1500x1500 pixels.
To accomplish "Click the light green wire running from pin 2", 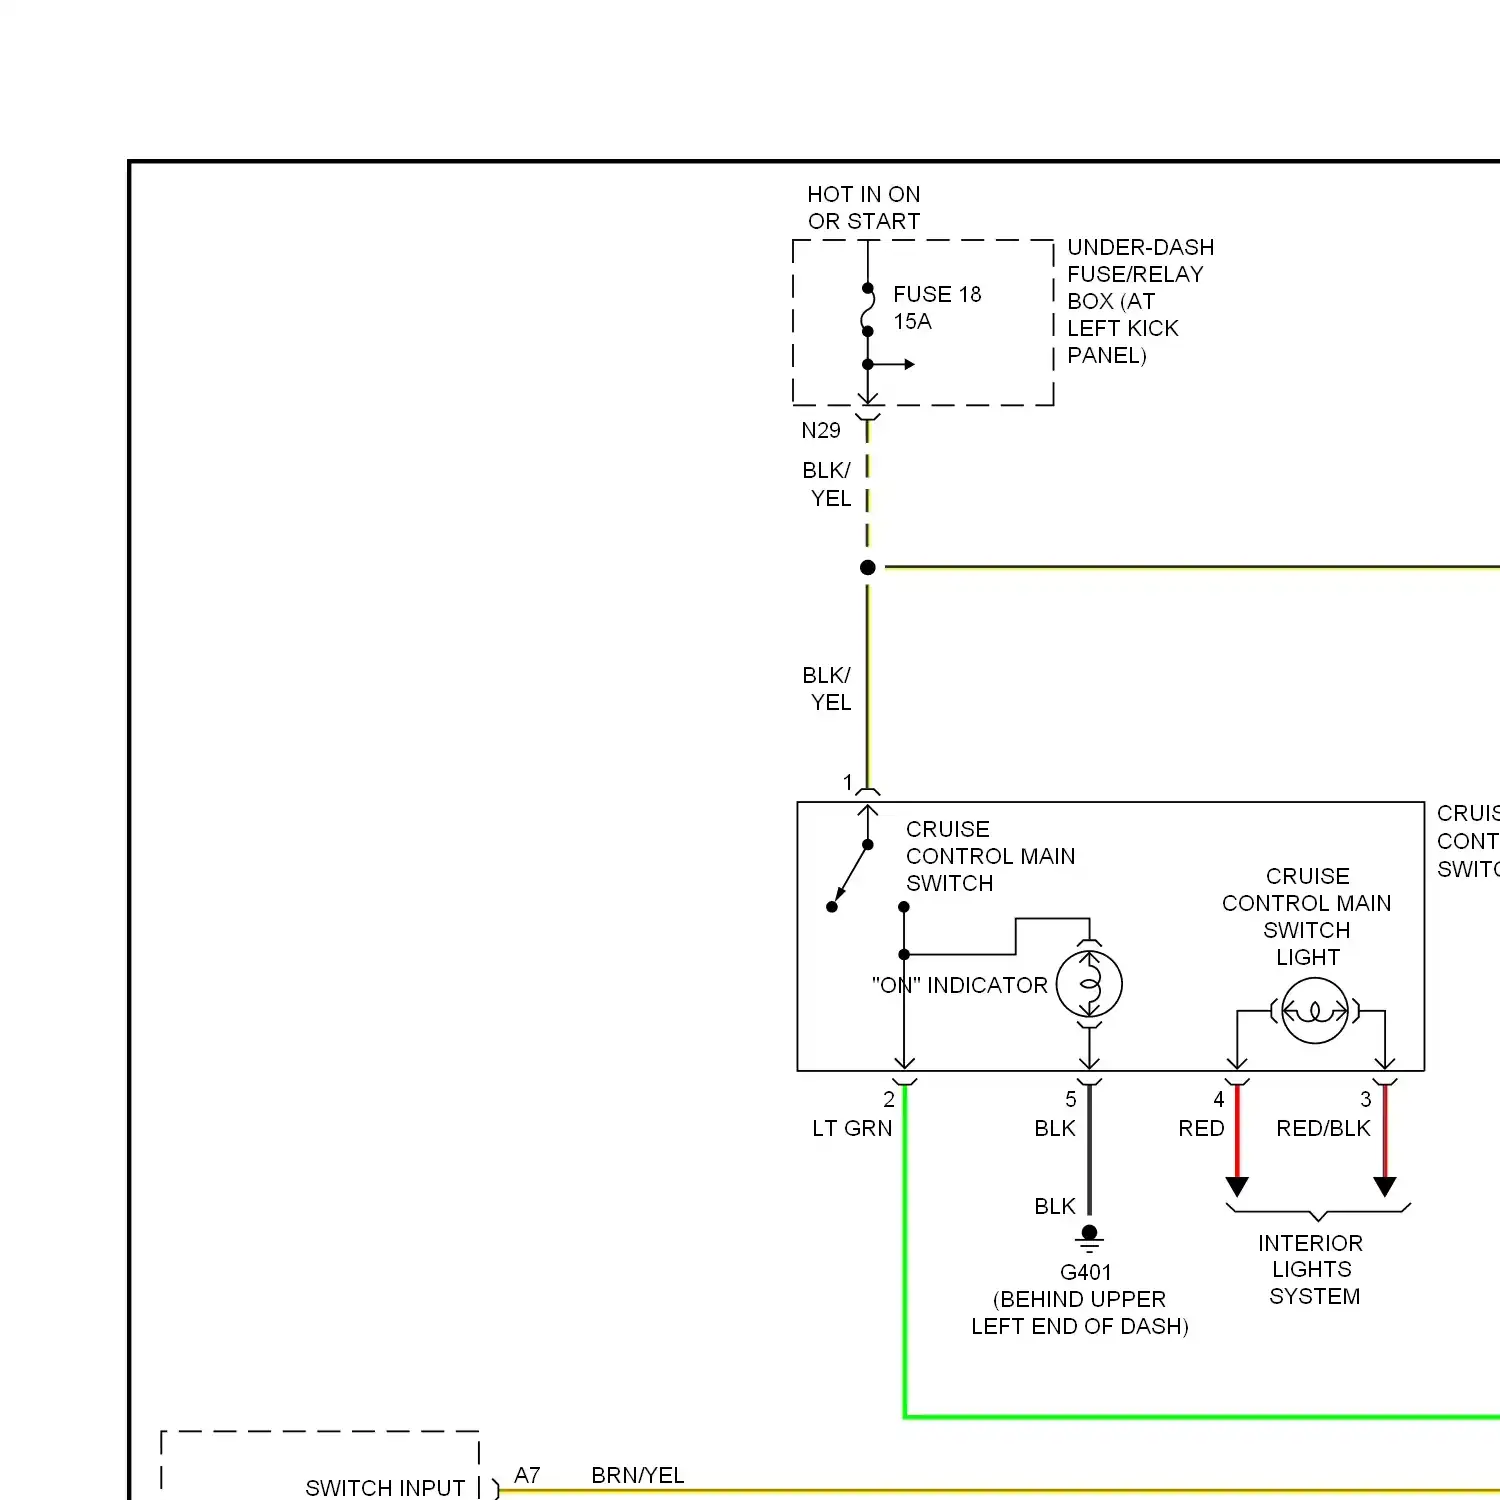I will coord(904,1250).
